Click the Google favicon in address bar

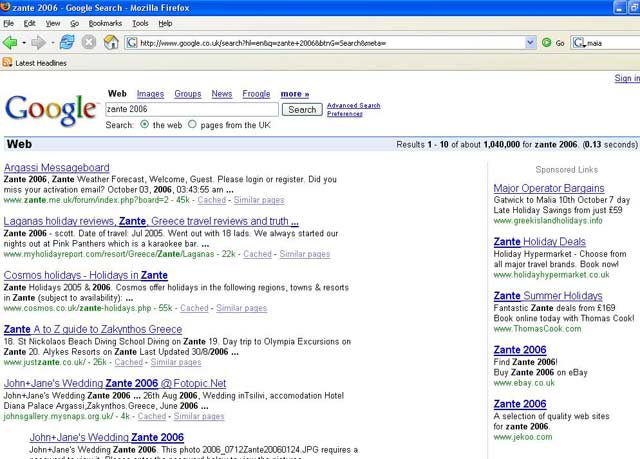pyautogui.click(x=131, y=42)
